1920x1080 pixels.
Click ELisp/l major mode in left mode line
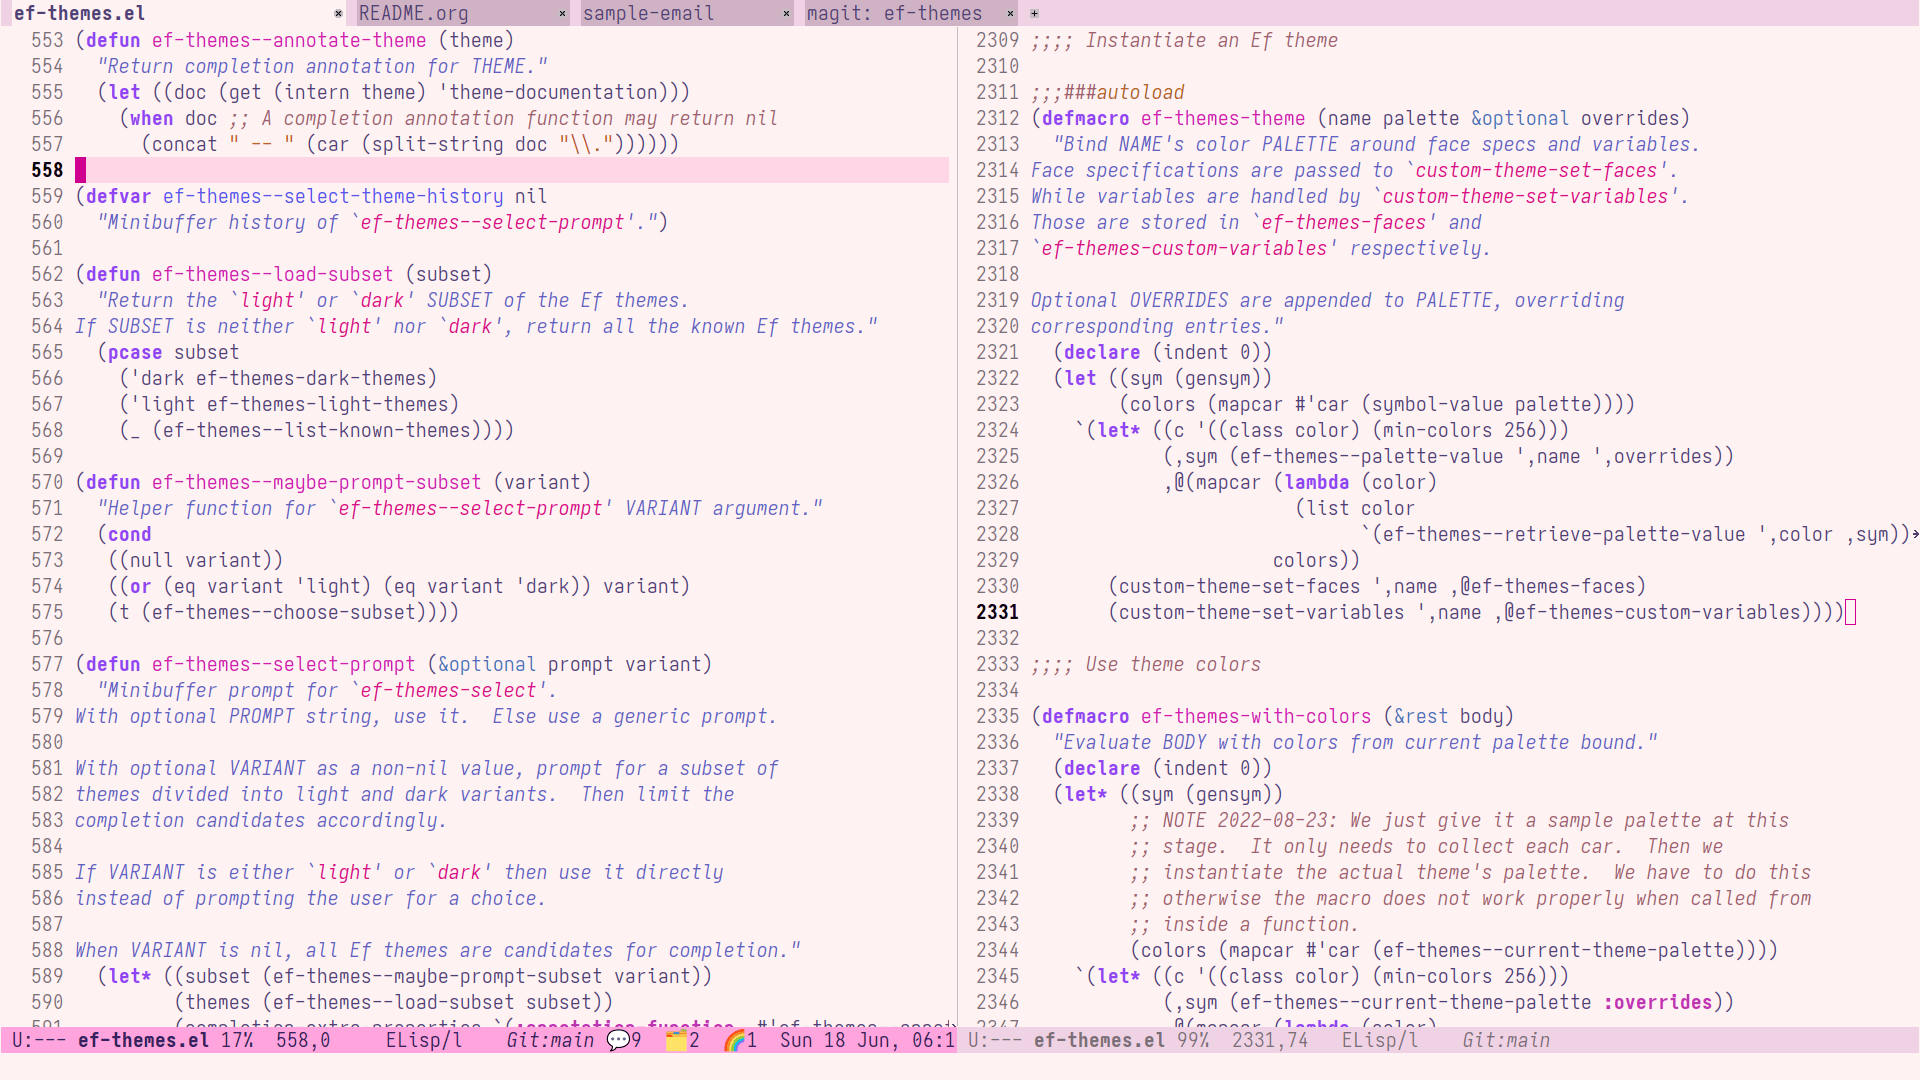point(424,1040)
